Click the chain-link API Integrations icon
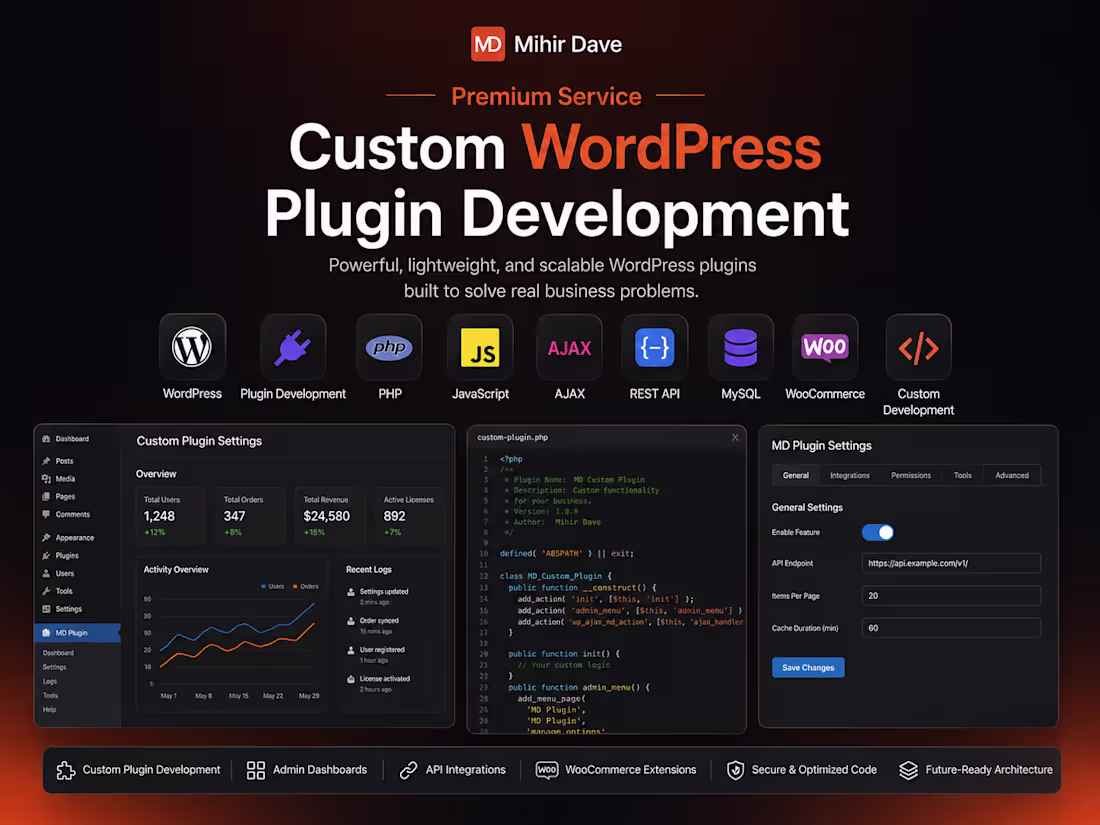 [408, 770]
